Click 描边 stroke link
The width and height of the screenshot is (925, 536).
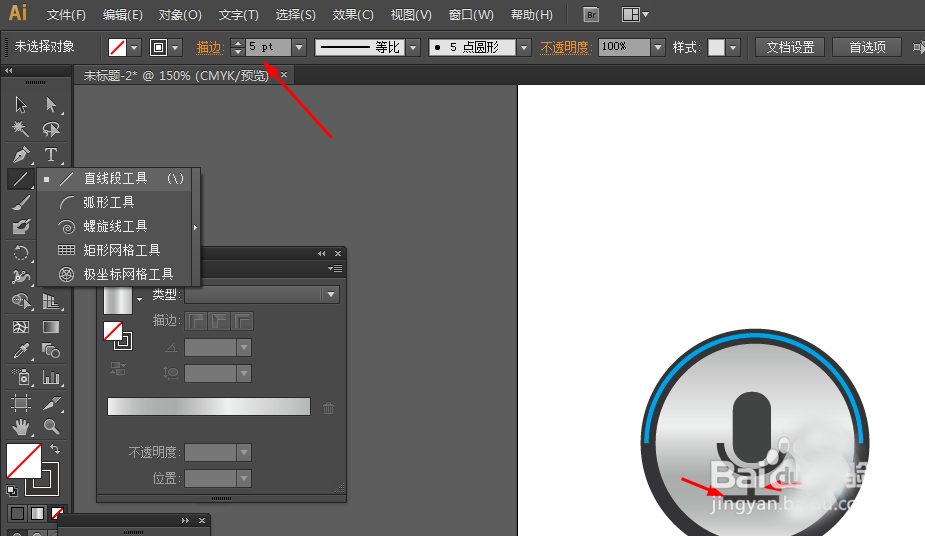tap(209, 47)
